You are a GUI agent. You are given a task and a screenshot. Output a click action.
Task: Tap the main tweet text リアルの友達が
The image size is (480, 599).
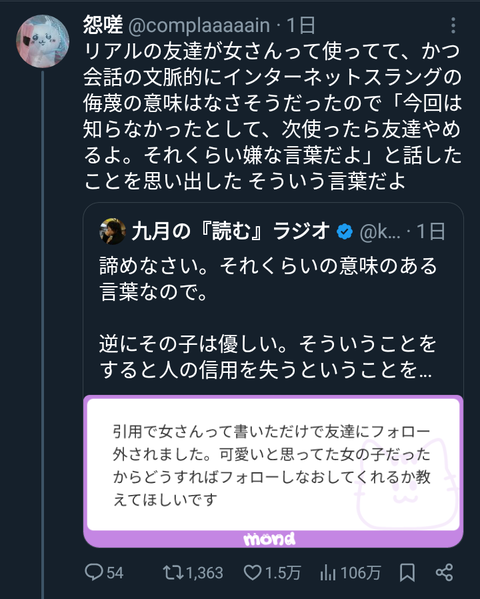click(272, 116)
